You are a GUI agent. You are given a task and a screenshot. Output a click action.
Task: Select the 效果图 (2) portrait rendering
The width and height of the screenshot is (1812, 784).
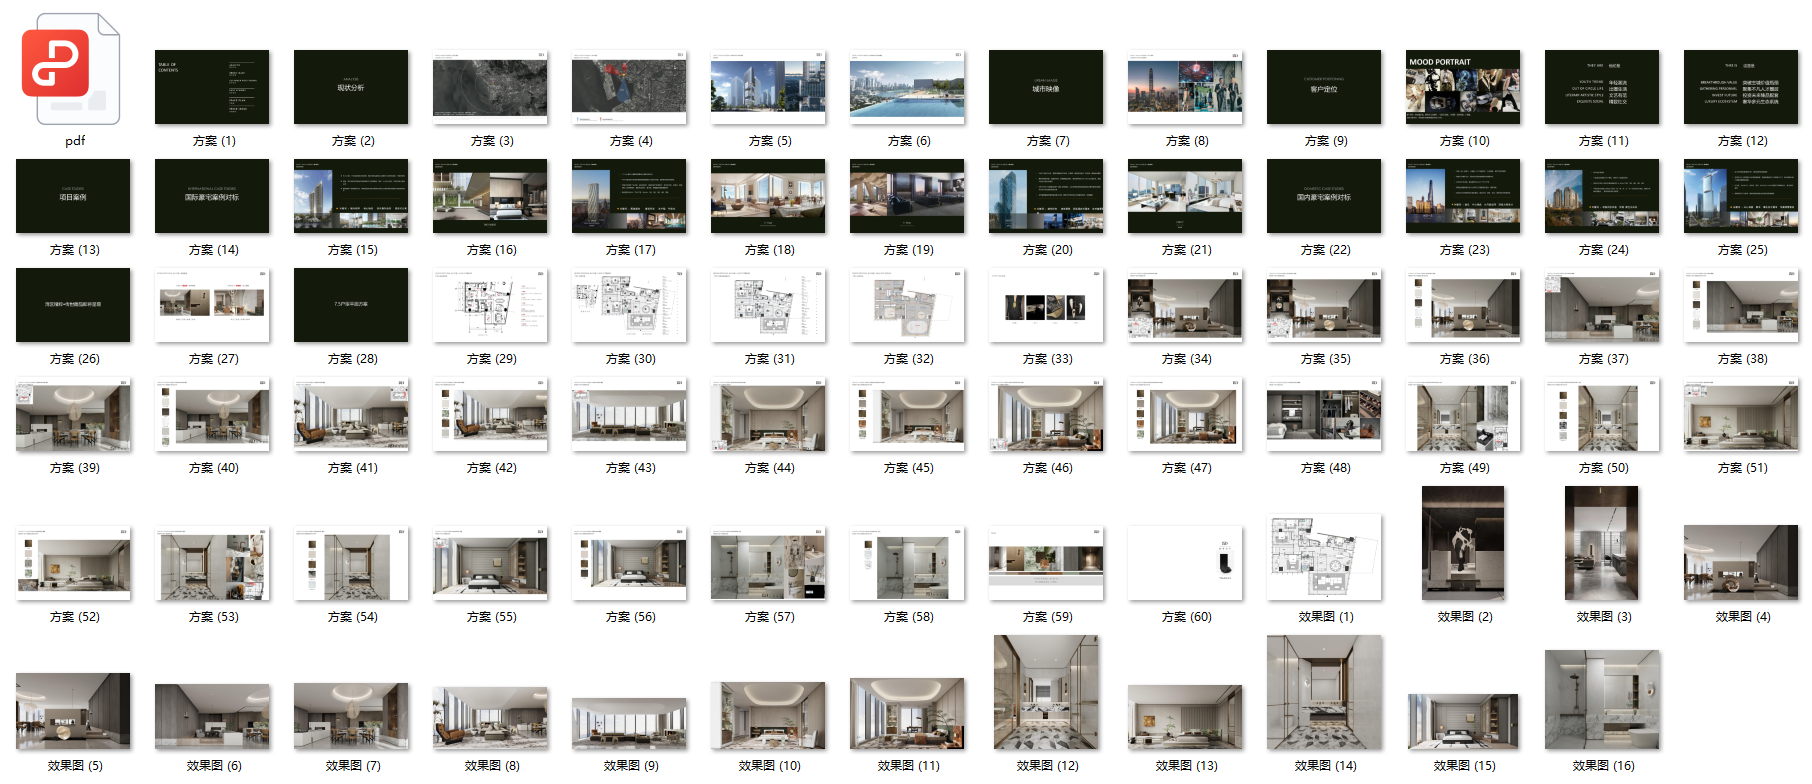[x=1462, y=543]
